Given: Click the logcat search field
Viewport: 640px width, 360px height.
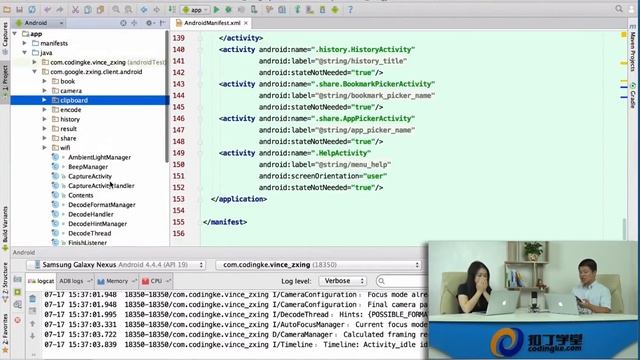Looking at the screenshot, I should tap(402, 281).
